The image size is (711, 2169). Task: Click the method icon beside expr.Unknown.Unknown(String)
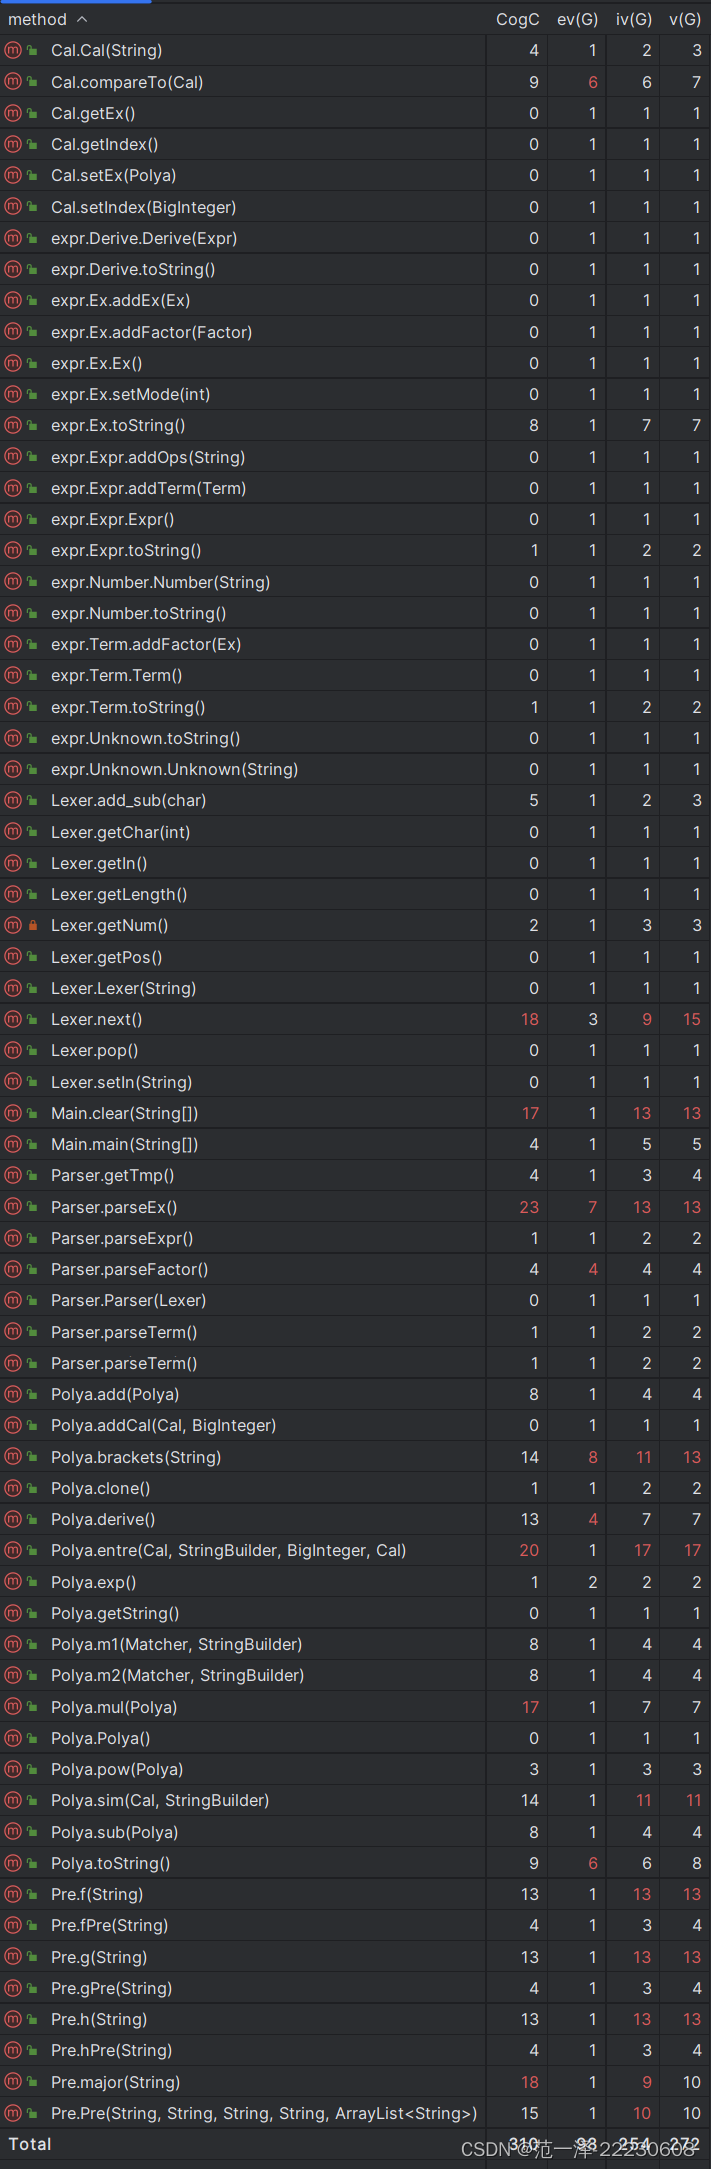pyautogui.click(x=13, y=769)
